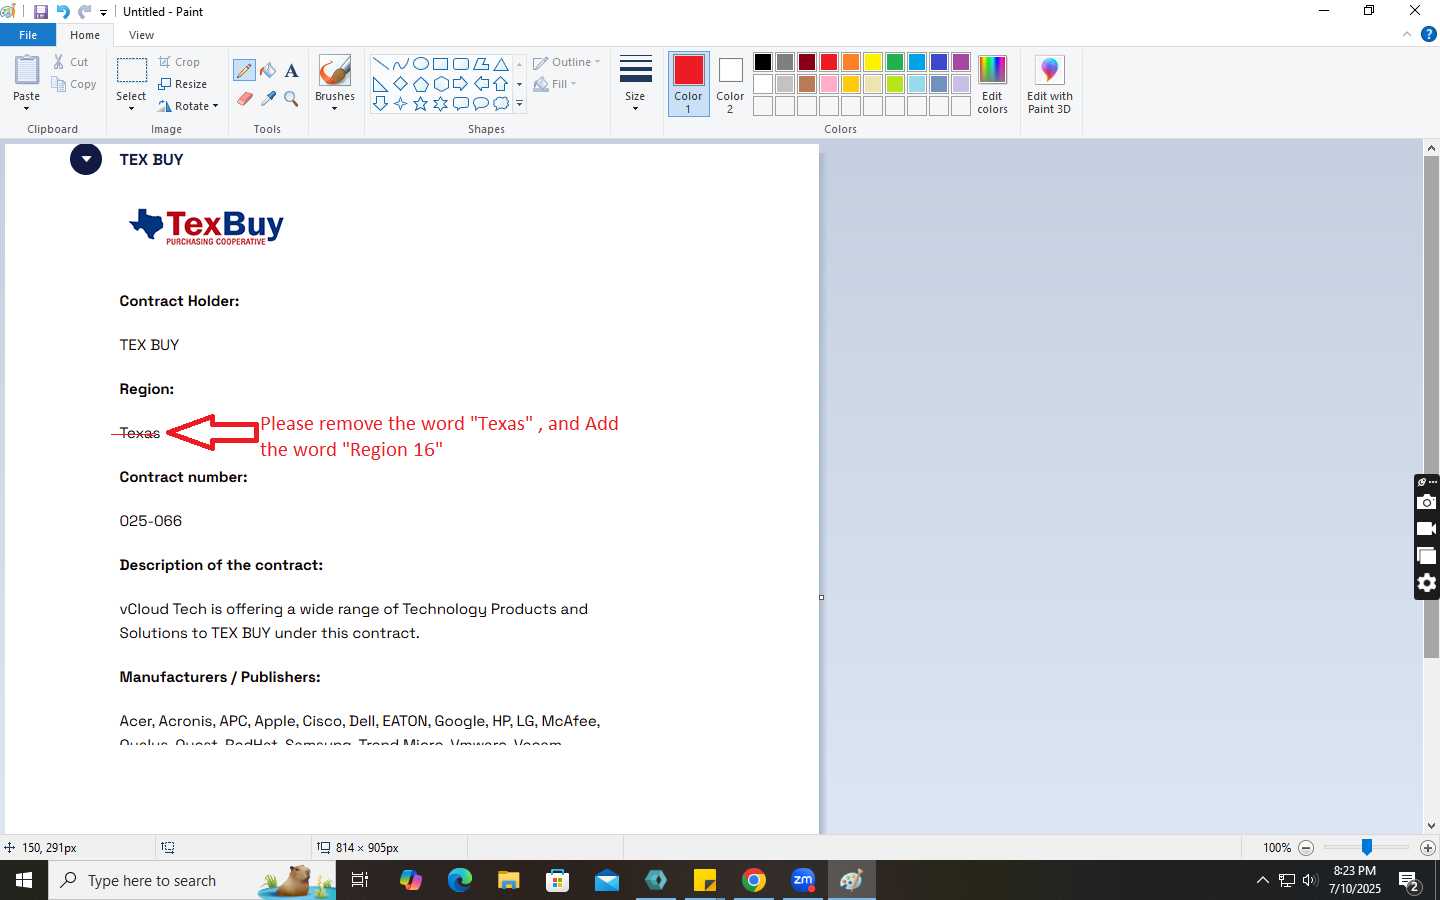Choose the Hexagon shape

pos(440,84)
